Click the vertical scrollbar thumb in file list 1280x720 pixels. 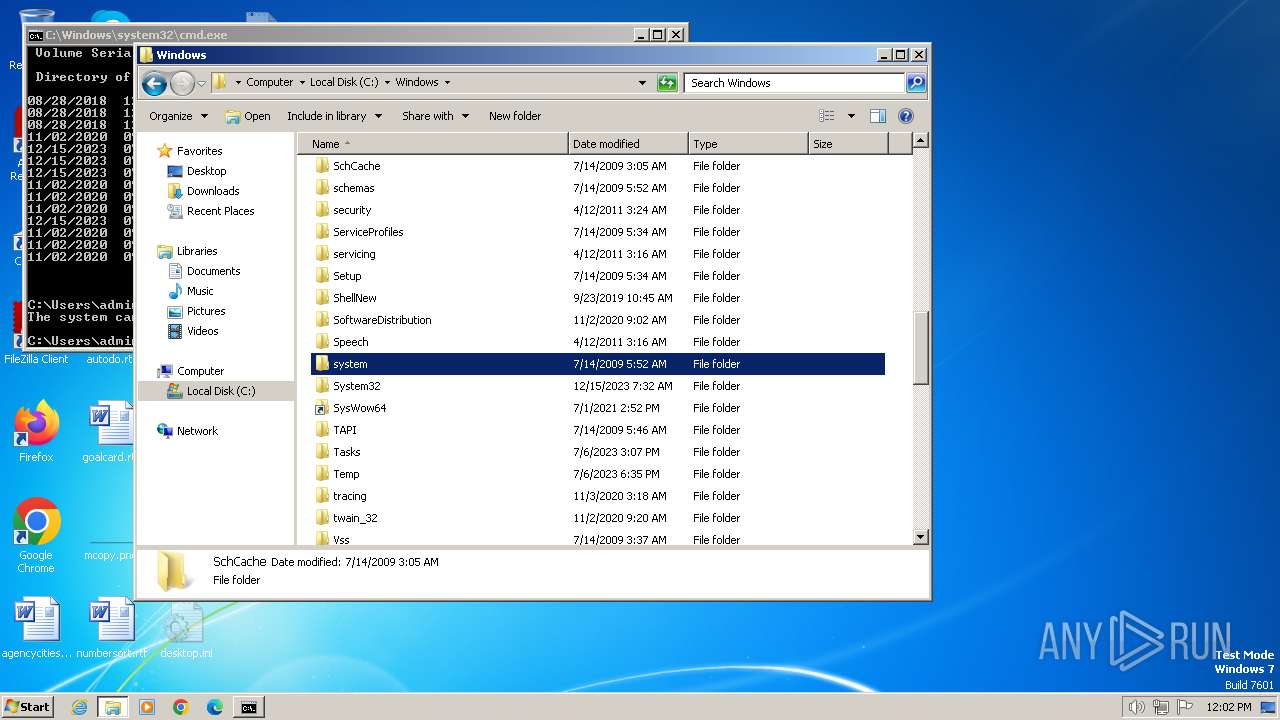pos(921,348)
